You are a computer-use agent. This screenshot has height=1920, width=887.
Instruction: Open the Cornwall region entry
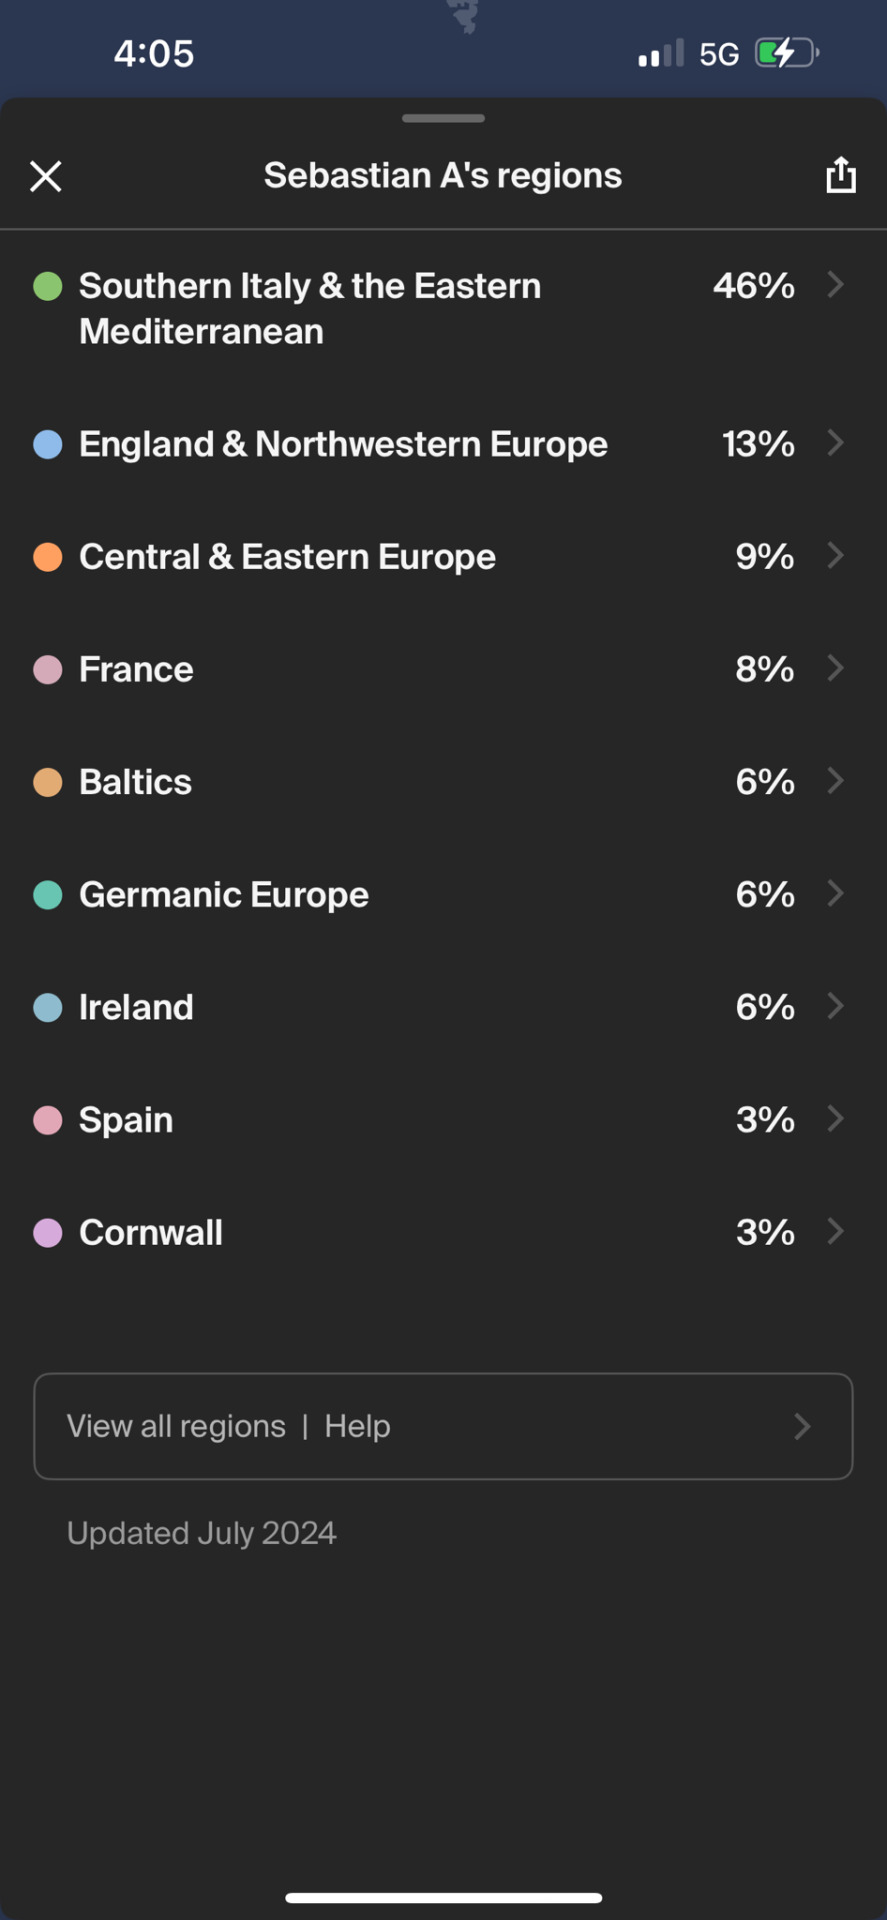443,1232
